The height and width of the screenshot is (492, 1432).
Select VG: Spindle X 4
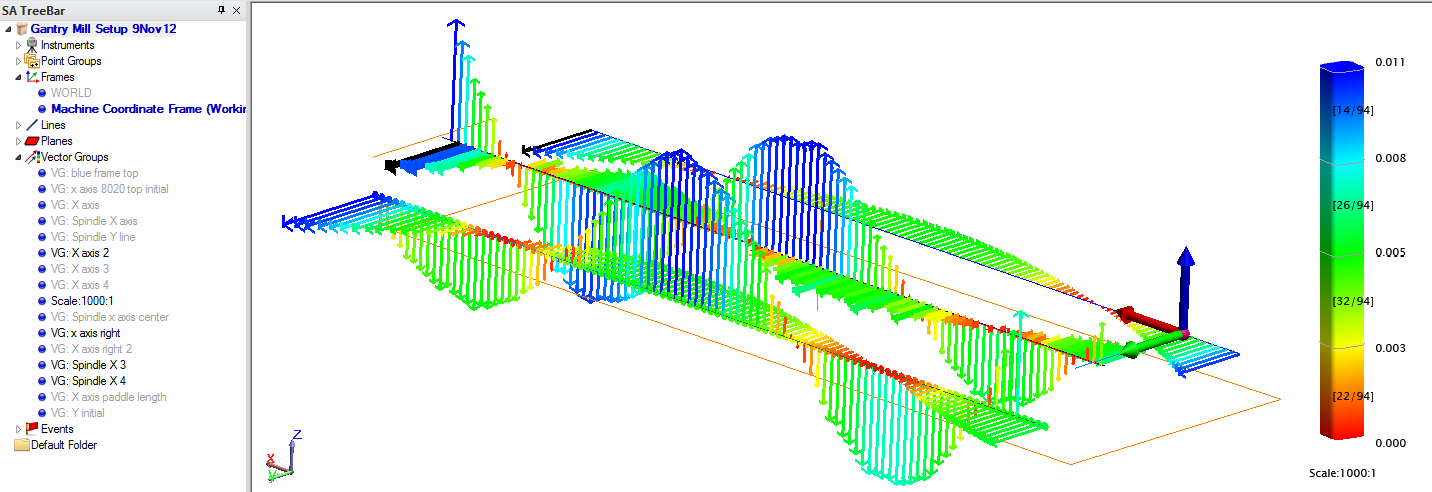click(88, 381)
